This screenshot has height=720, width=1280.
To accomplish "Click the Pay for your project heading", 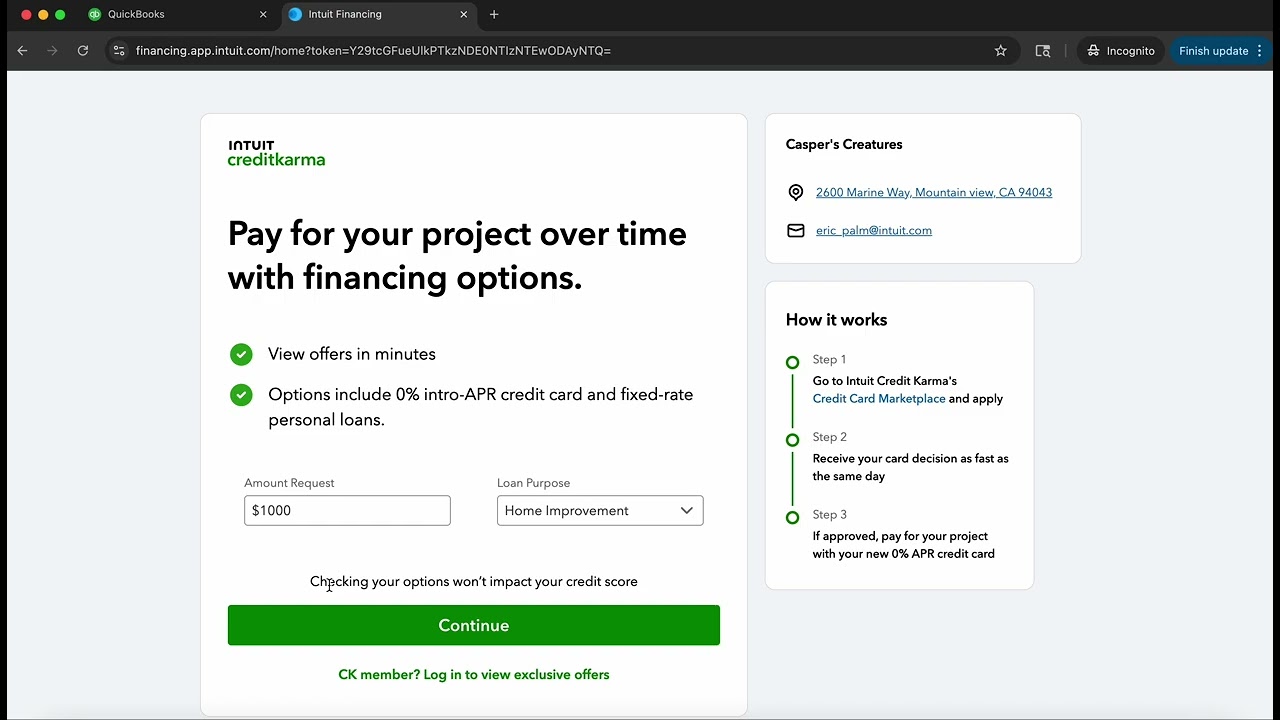I will point(457,256).
